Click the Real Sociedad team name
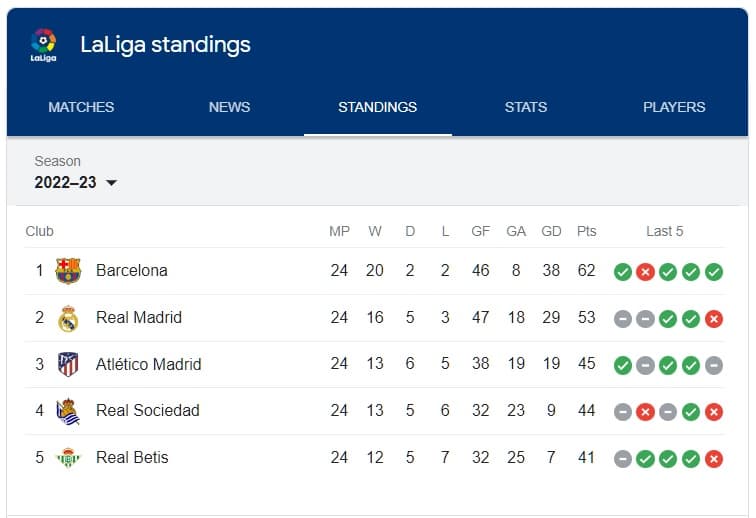Screen dimensions: 756x518 coord(148,410)
